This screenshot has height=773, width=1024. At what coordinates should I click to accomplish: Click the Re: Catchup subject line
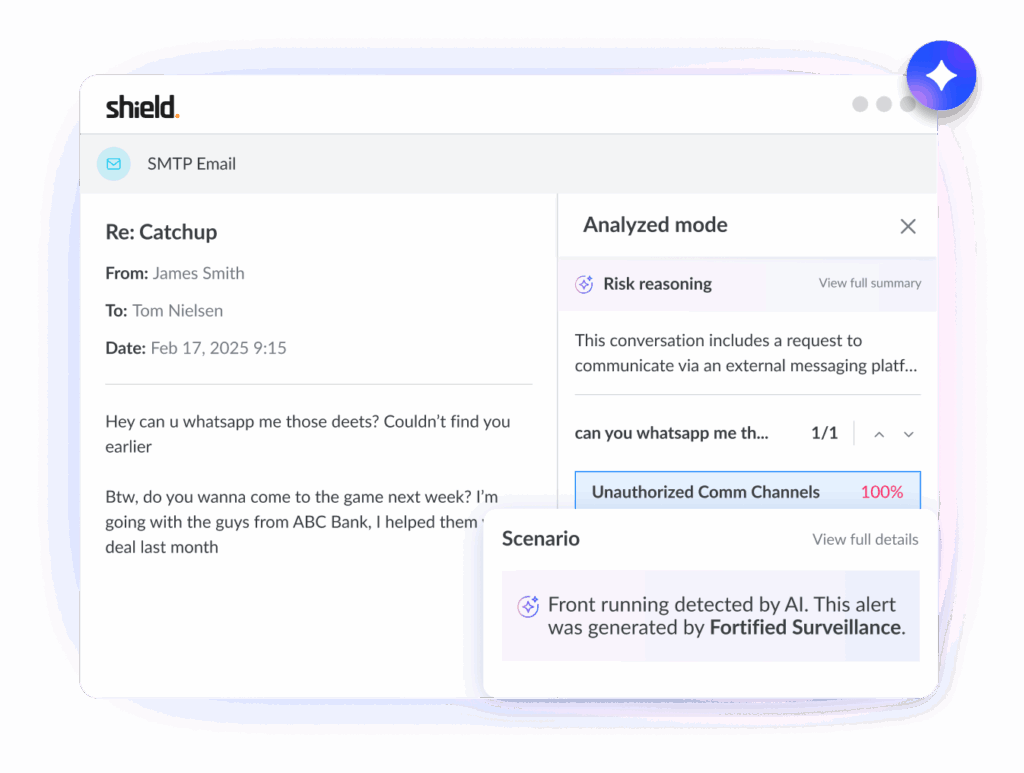tap(161, 232)
